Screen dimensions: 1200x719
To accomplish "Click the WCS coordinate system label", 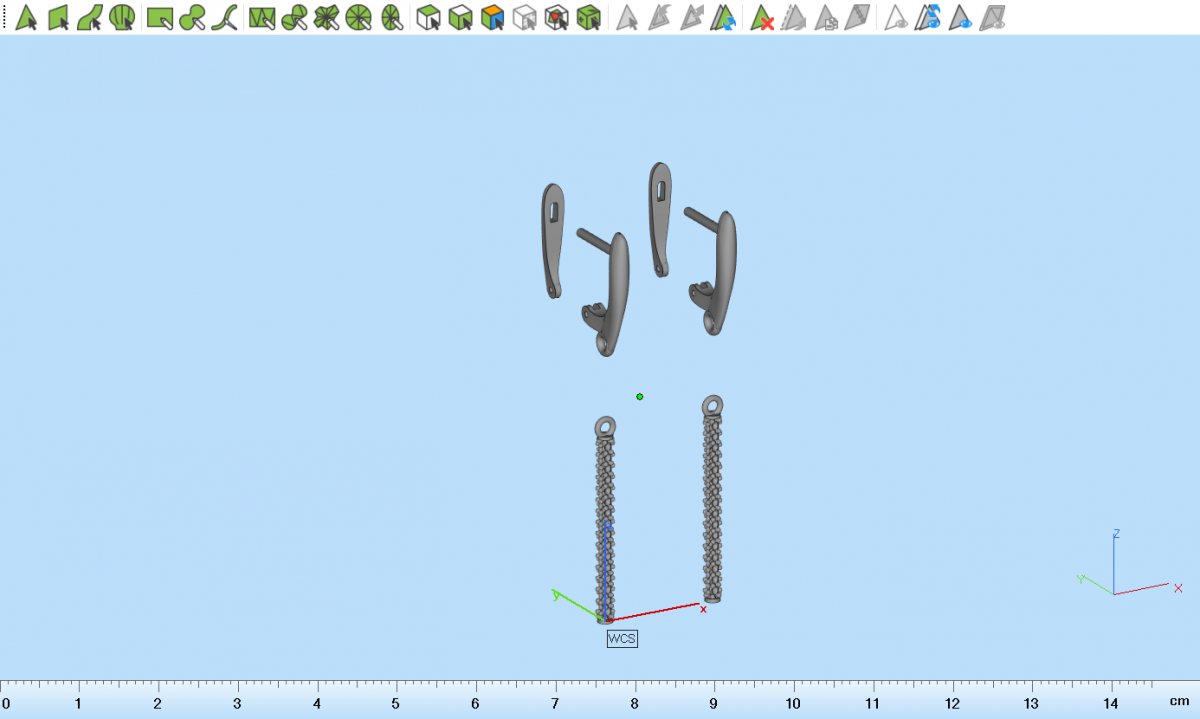I will pos(622,638).
